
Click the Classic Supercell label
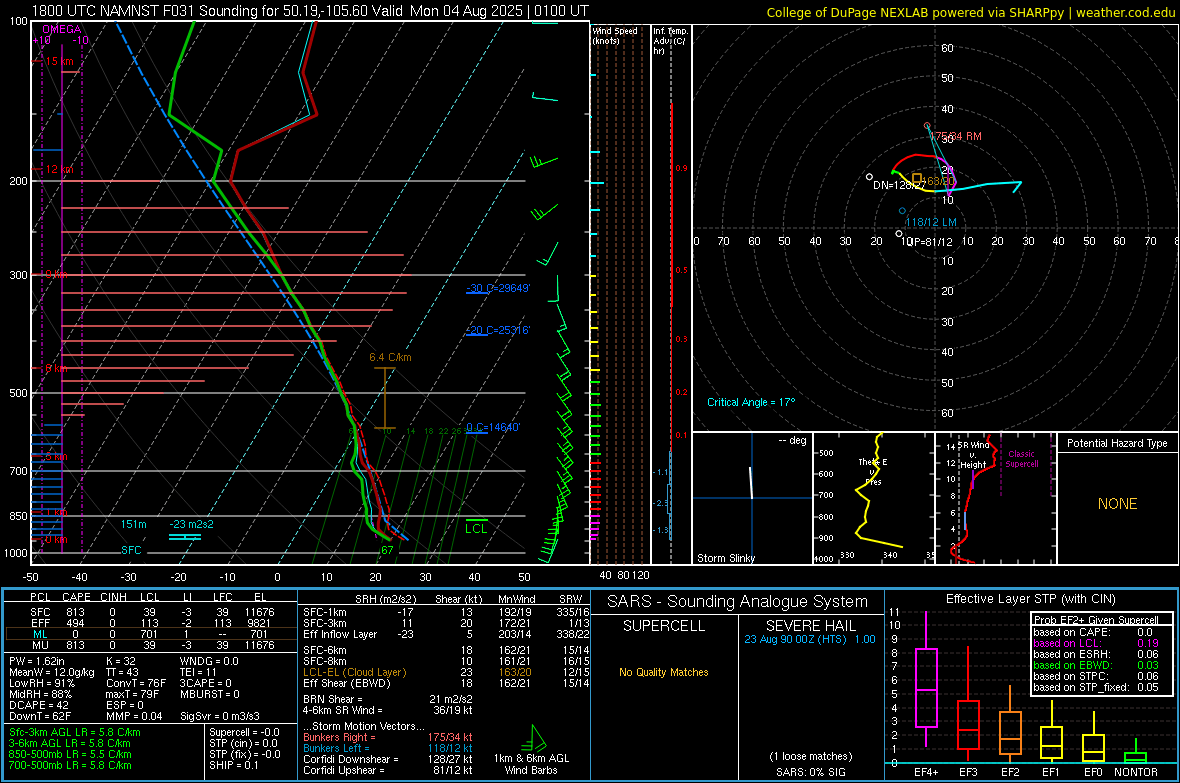click(1021, 459)
